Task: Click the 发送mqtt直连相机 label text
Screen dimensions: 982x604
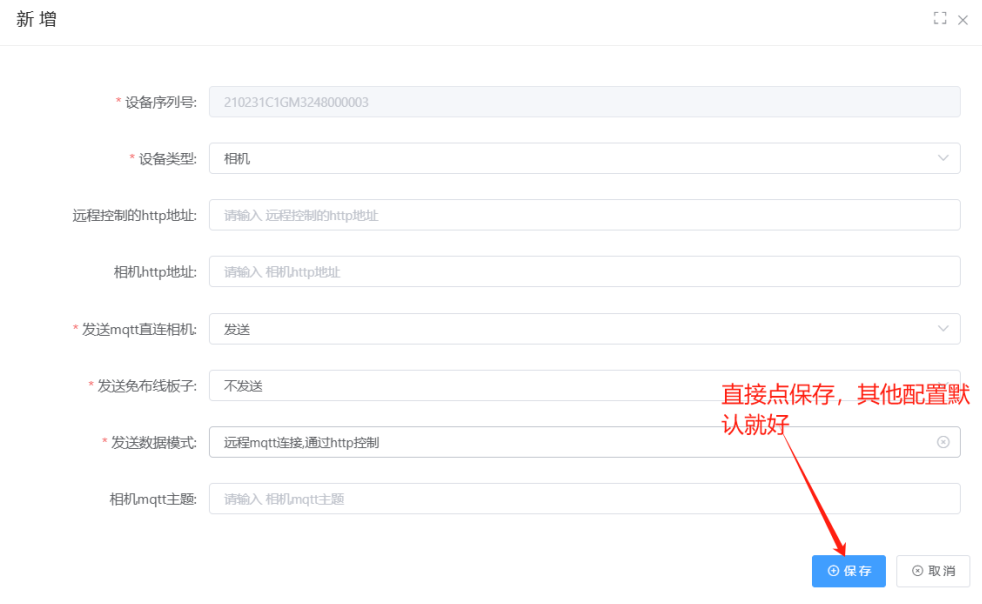Action: tap(139, 330)
